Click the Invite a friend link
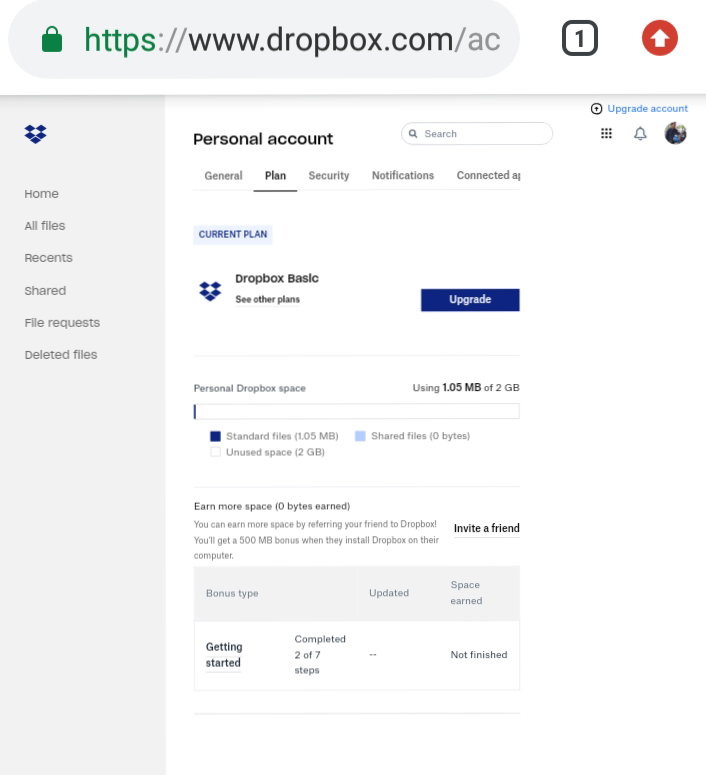Viewport: 706px width, 775px height. 486,528
